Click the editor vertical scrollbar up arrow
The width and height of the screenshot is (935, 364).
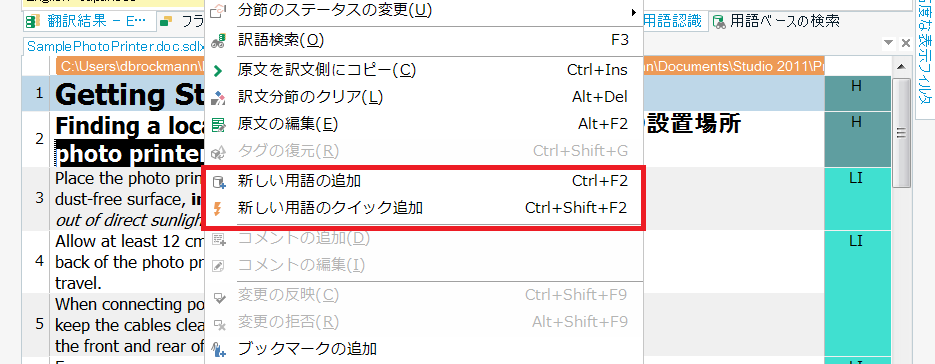(901, 66)
